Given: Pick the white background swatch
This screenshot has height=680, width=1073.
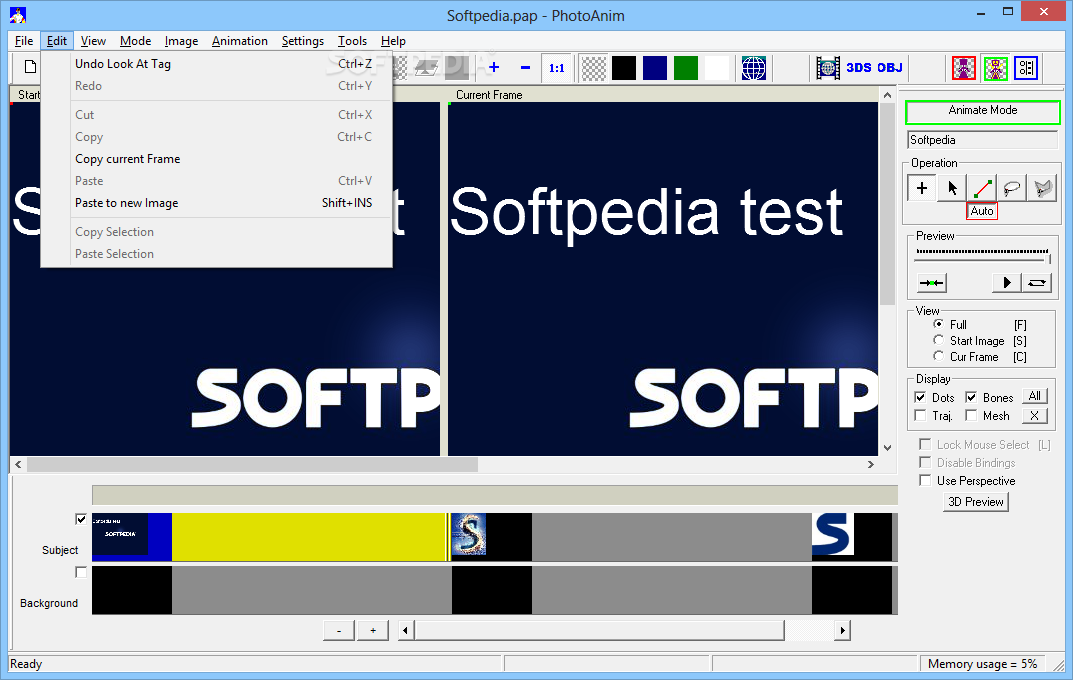Looking at the screenshot, I should click(x=716, y=68).
